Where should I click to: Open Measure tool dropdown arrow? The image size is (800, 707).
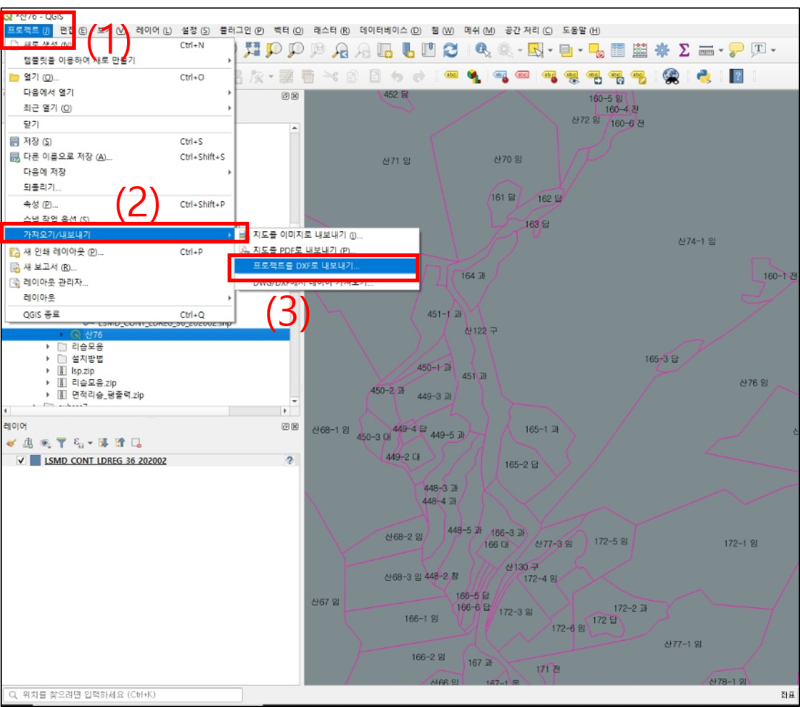pyautogui.click(x=721, y=50)
